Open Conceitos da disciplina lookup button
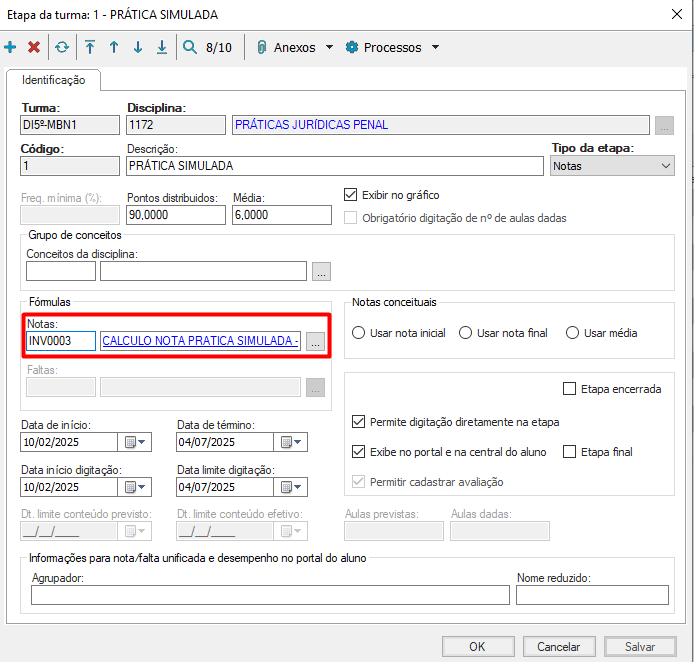The height and width of the screenshot is (662, 694). (321, 271)
